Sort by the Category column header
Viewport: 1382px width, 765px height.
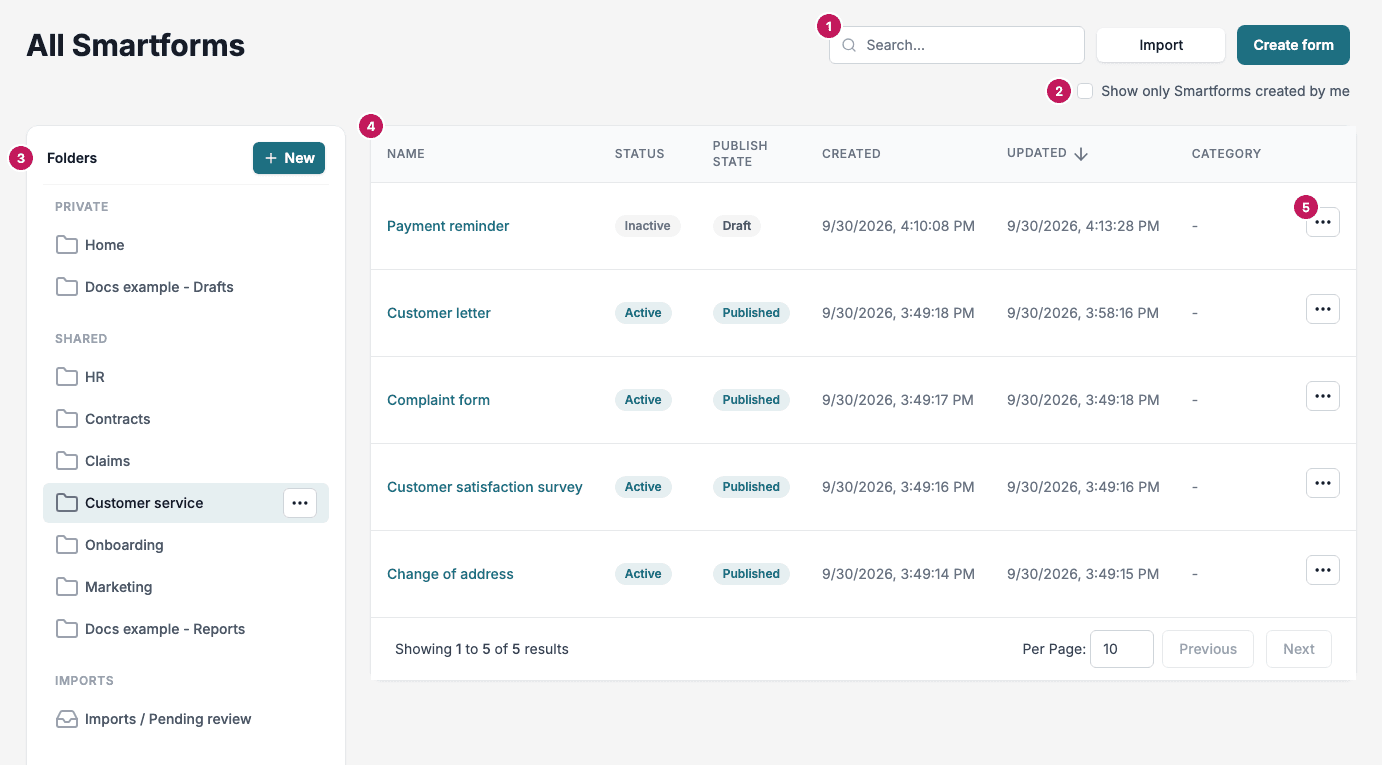[x=1226, y=154]
